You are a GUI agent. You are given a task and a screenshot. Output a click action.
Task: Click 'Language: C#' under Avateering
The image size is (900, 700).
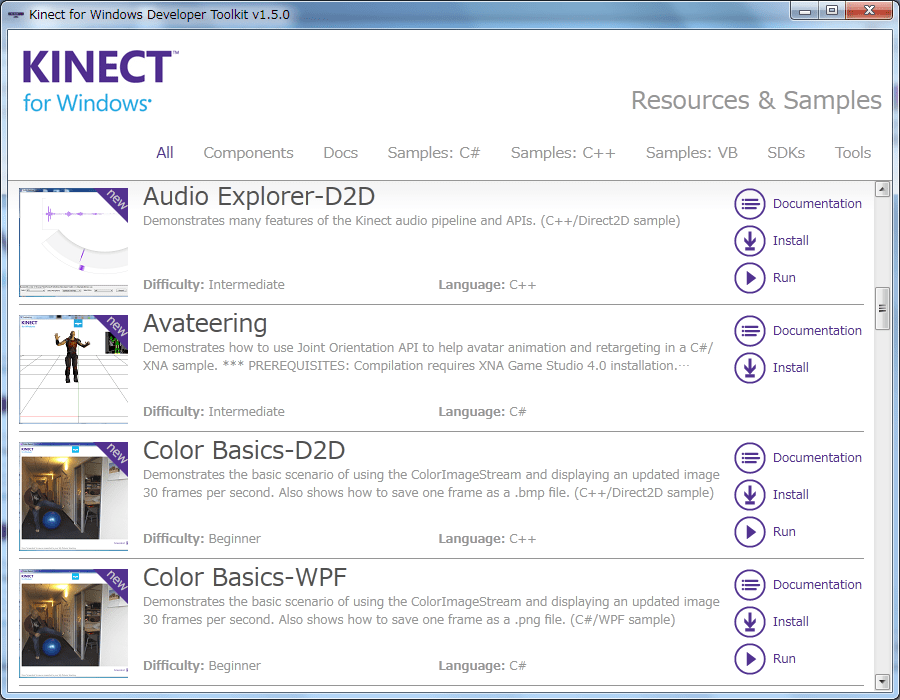pyautogui.click(x=482, y=411)
